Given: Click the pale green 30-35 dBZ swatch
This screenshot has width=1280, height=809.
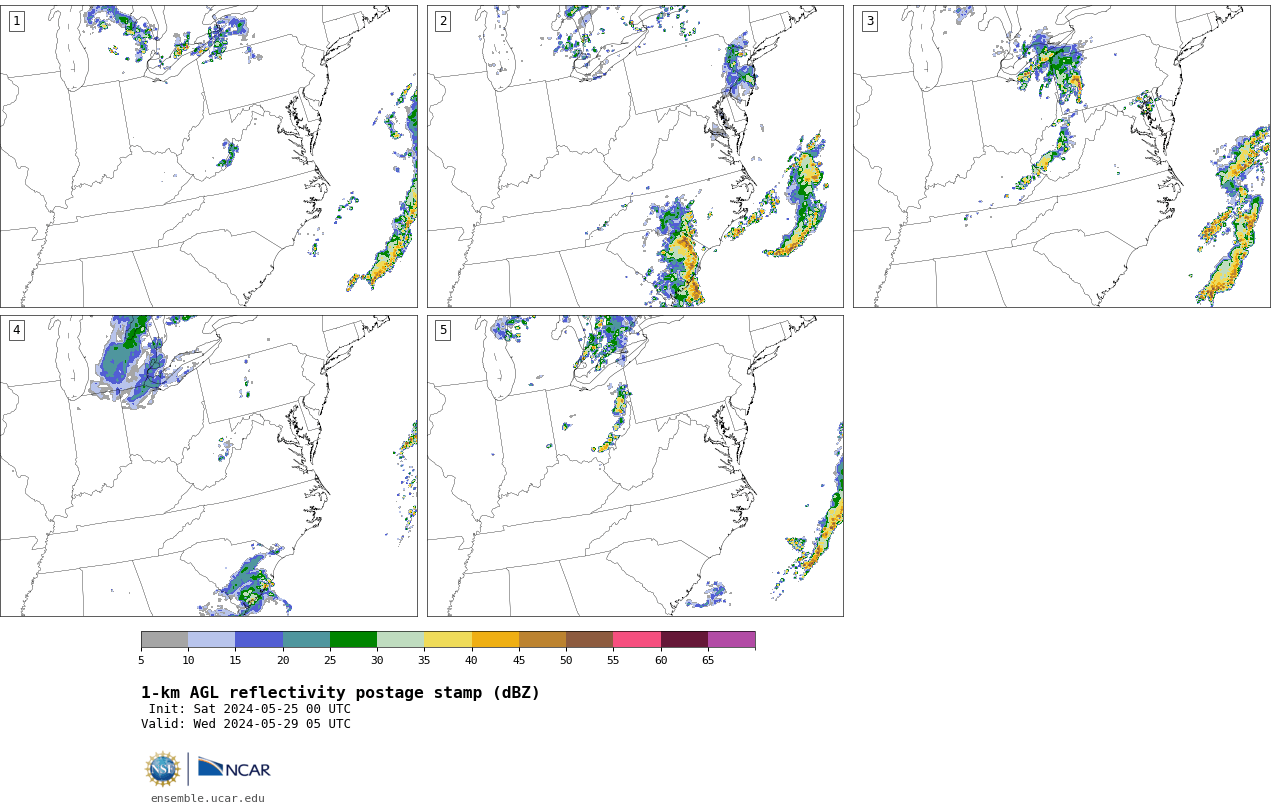Looking at the screenshot, I should pyautogui.click(x=401, y=640).
